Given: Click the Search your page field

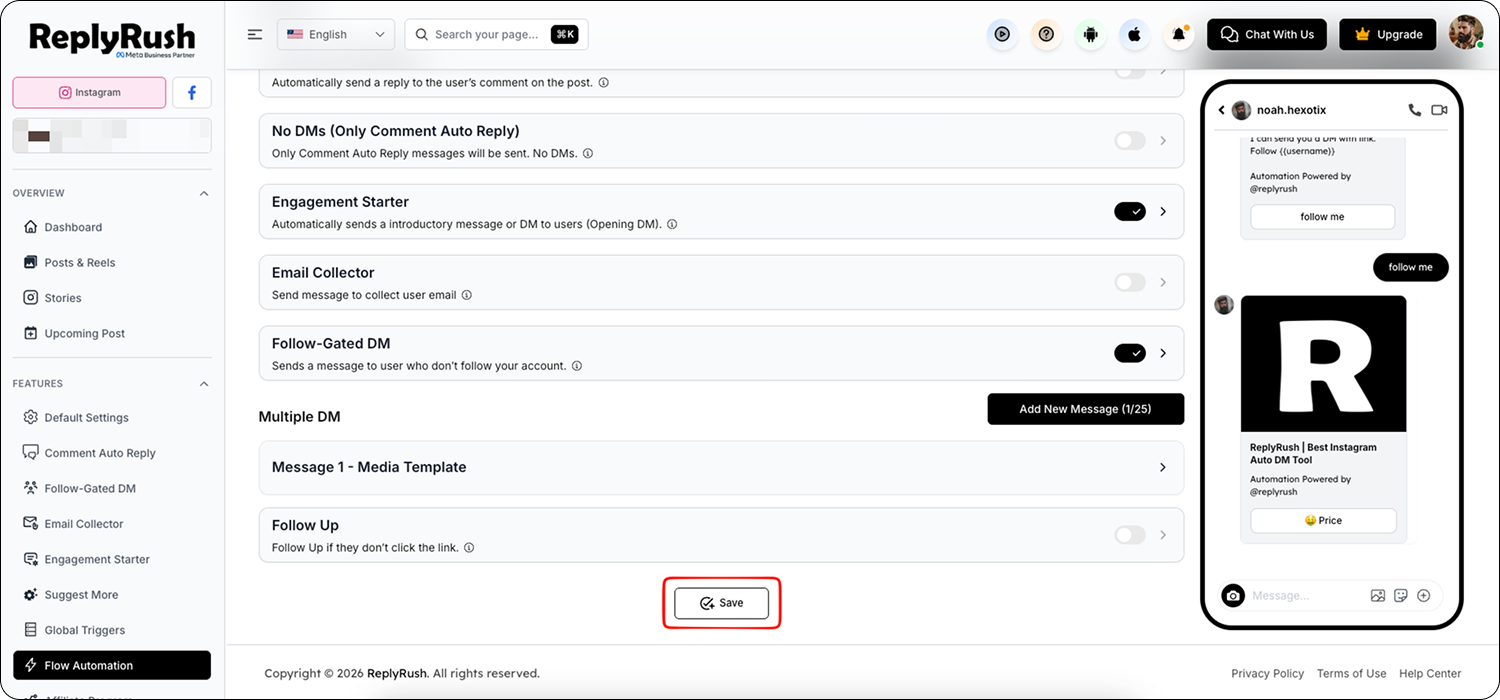Looking at the screenshot, I should [x=496, y=34].
